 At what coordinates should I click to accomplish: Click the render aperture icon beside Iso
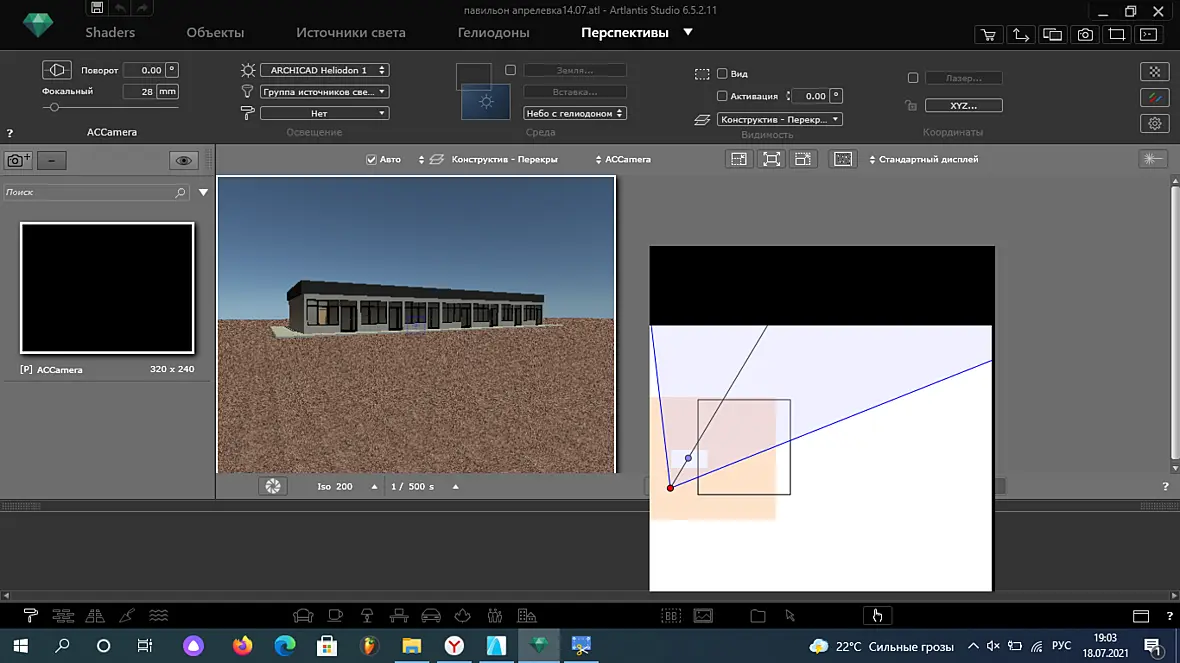pyautogui.click(x=272, y=487)
